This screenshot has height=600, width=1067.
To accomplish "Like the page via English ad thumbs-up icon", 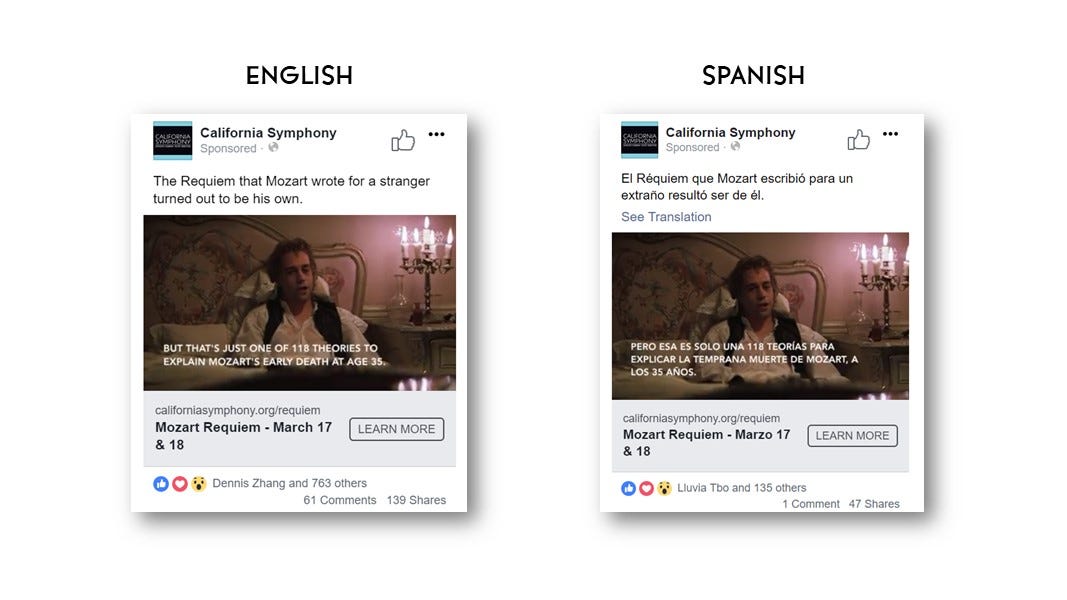I will 403,140.
